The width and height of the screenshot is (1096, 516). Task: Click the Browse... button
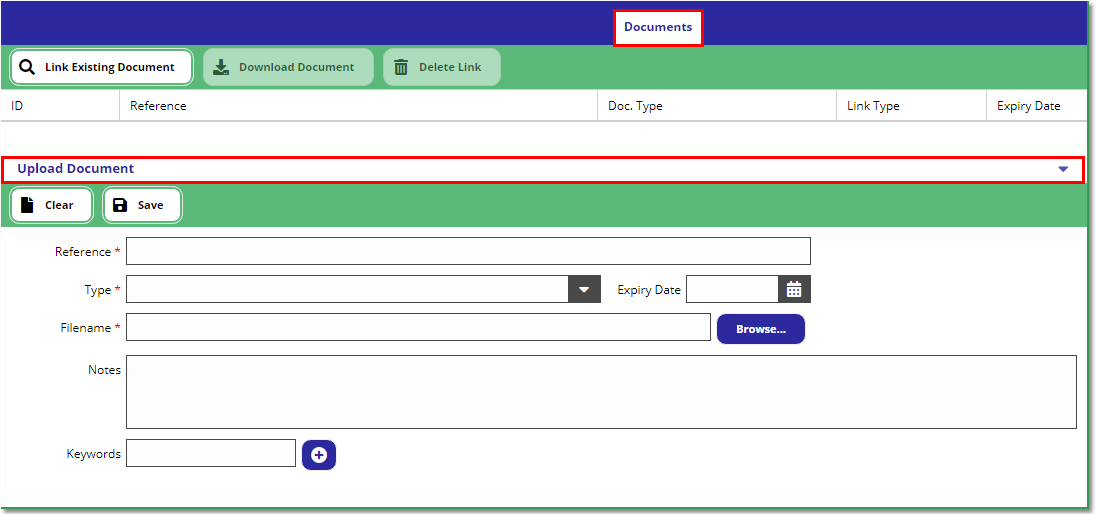tap(760, 329)
